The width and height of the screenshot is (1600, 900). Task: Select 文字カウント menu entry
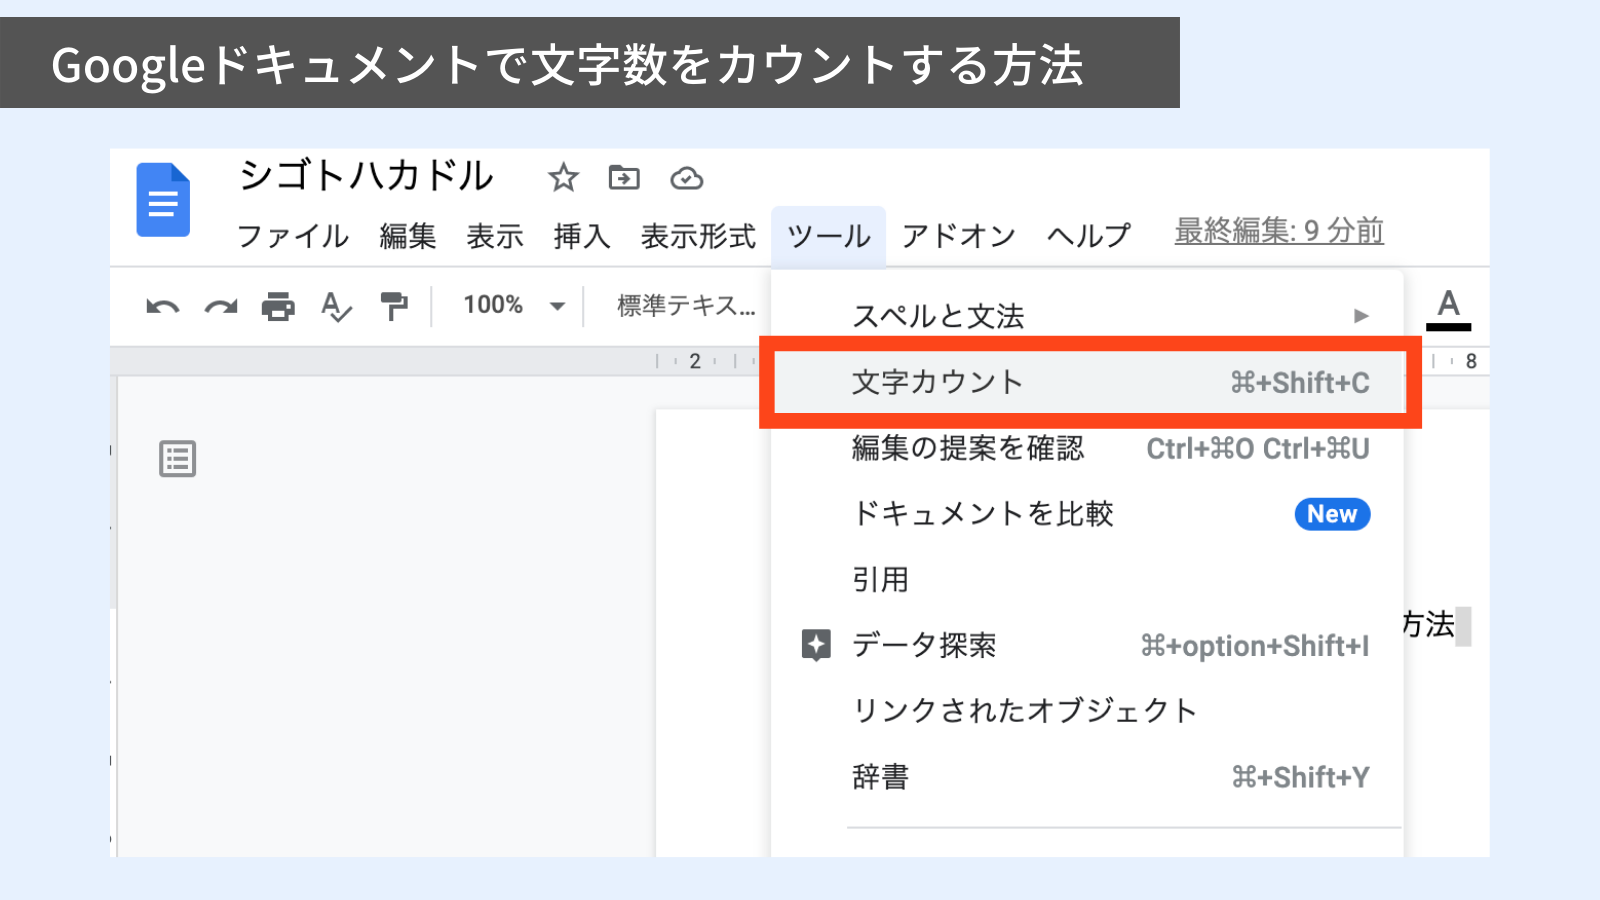pyautogui.click(x=1090, y=382)
